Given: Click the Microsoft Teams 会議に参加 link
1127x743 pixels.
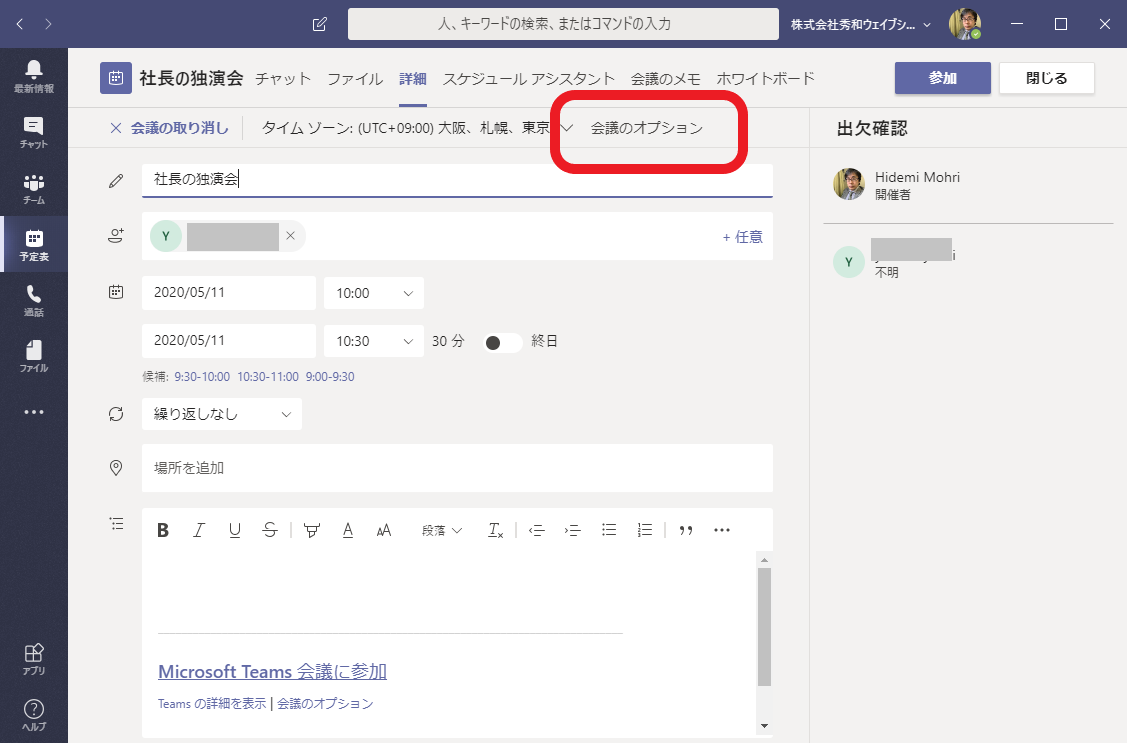Looking at the screenshot, I should coord(272,671).
